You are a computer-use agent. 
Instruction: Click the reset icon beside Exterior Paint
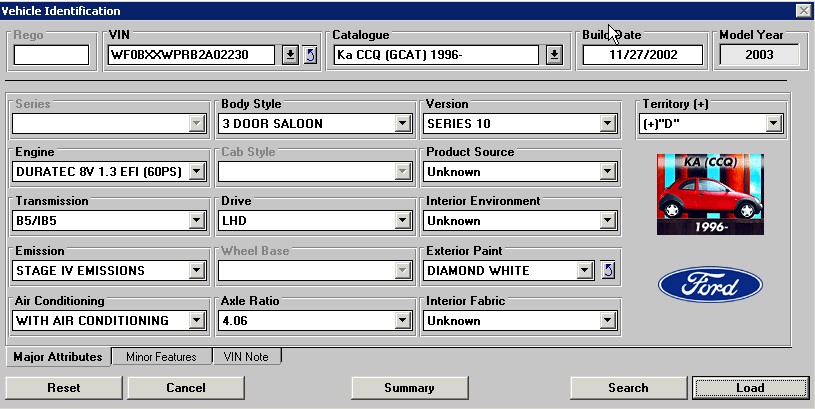606,270
